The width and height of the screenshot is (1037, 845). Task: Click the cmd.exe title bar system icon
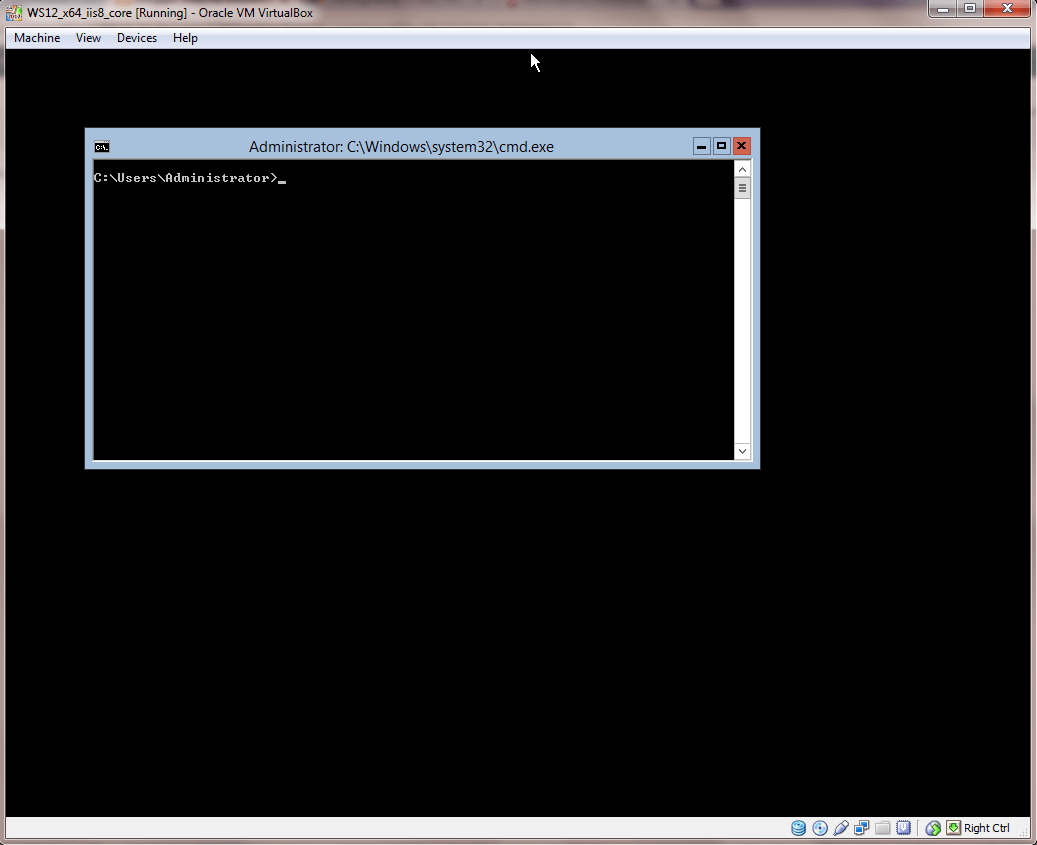[x=101, y=146]
